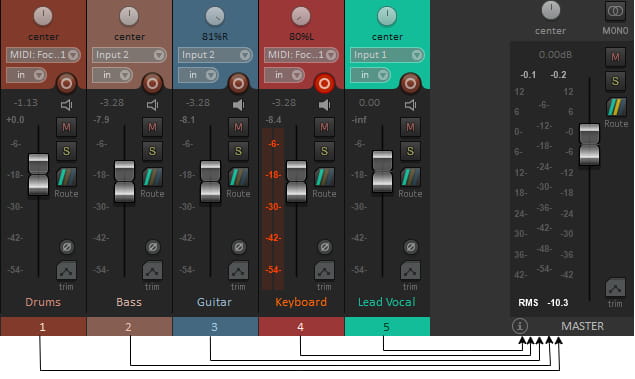
Task: Open the Route icon on Drums track
Action: (x=66, y=177)
